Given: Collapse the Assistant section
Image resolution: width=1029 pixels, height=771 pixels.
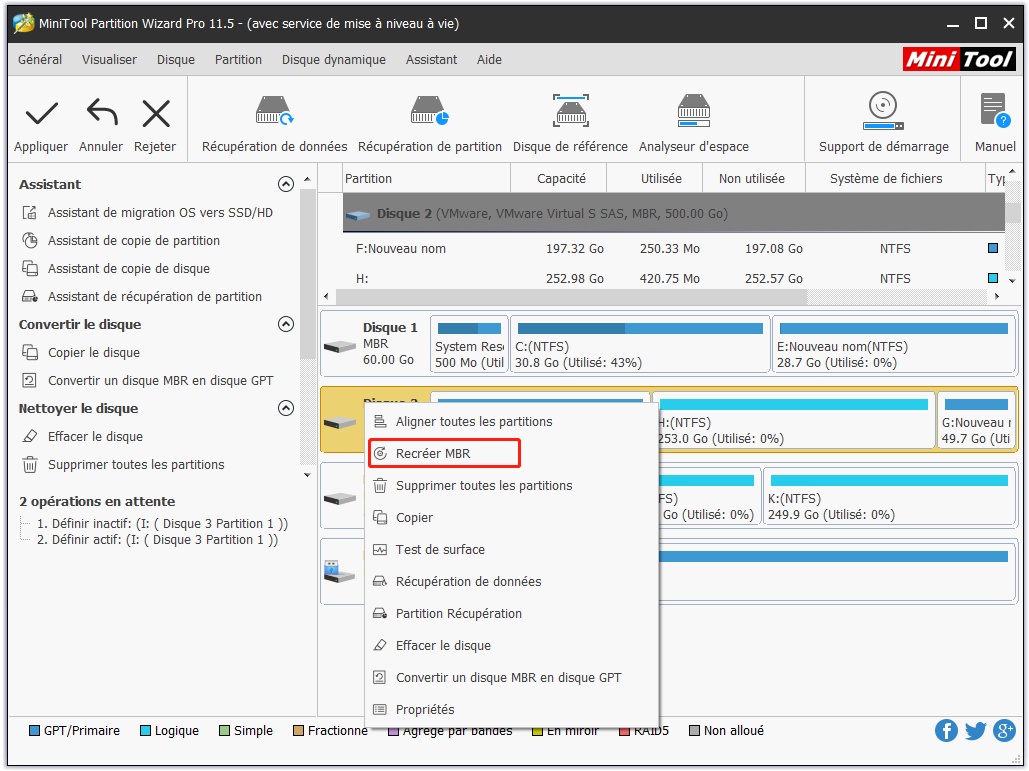Looking at the screenshot, I should [285, 184].
